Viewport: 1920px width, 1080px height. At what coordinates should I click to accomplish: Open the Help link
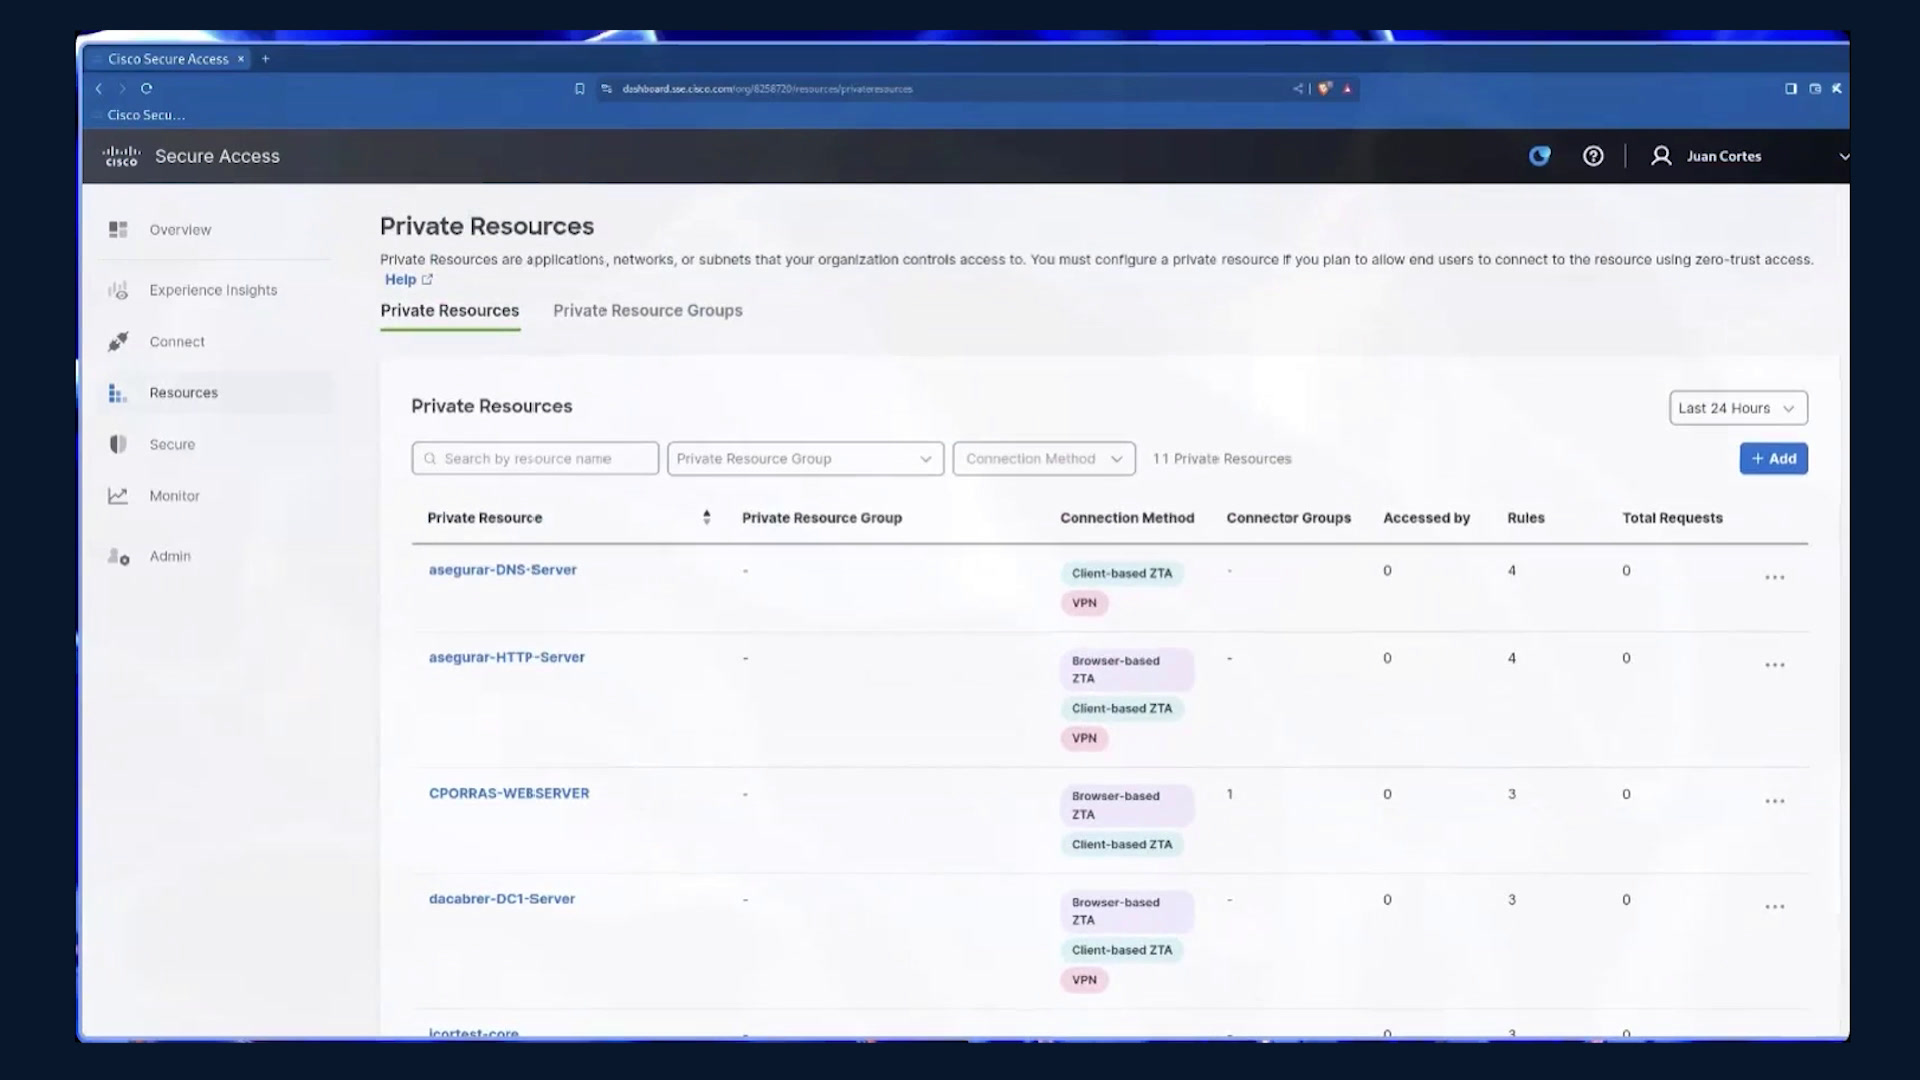[408, 280]
